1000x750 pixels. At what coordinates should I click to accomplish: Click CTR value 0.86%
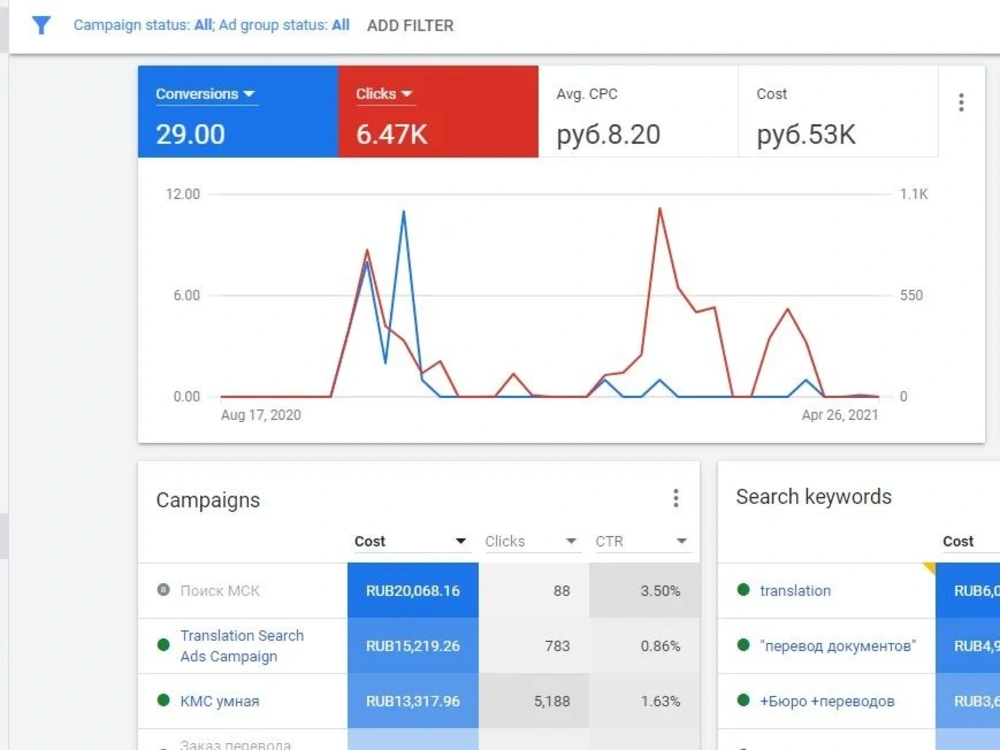pos(660,645)
